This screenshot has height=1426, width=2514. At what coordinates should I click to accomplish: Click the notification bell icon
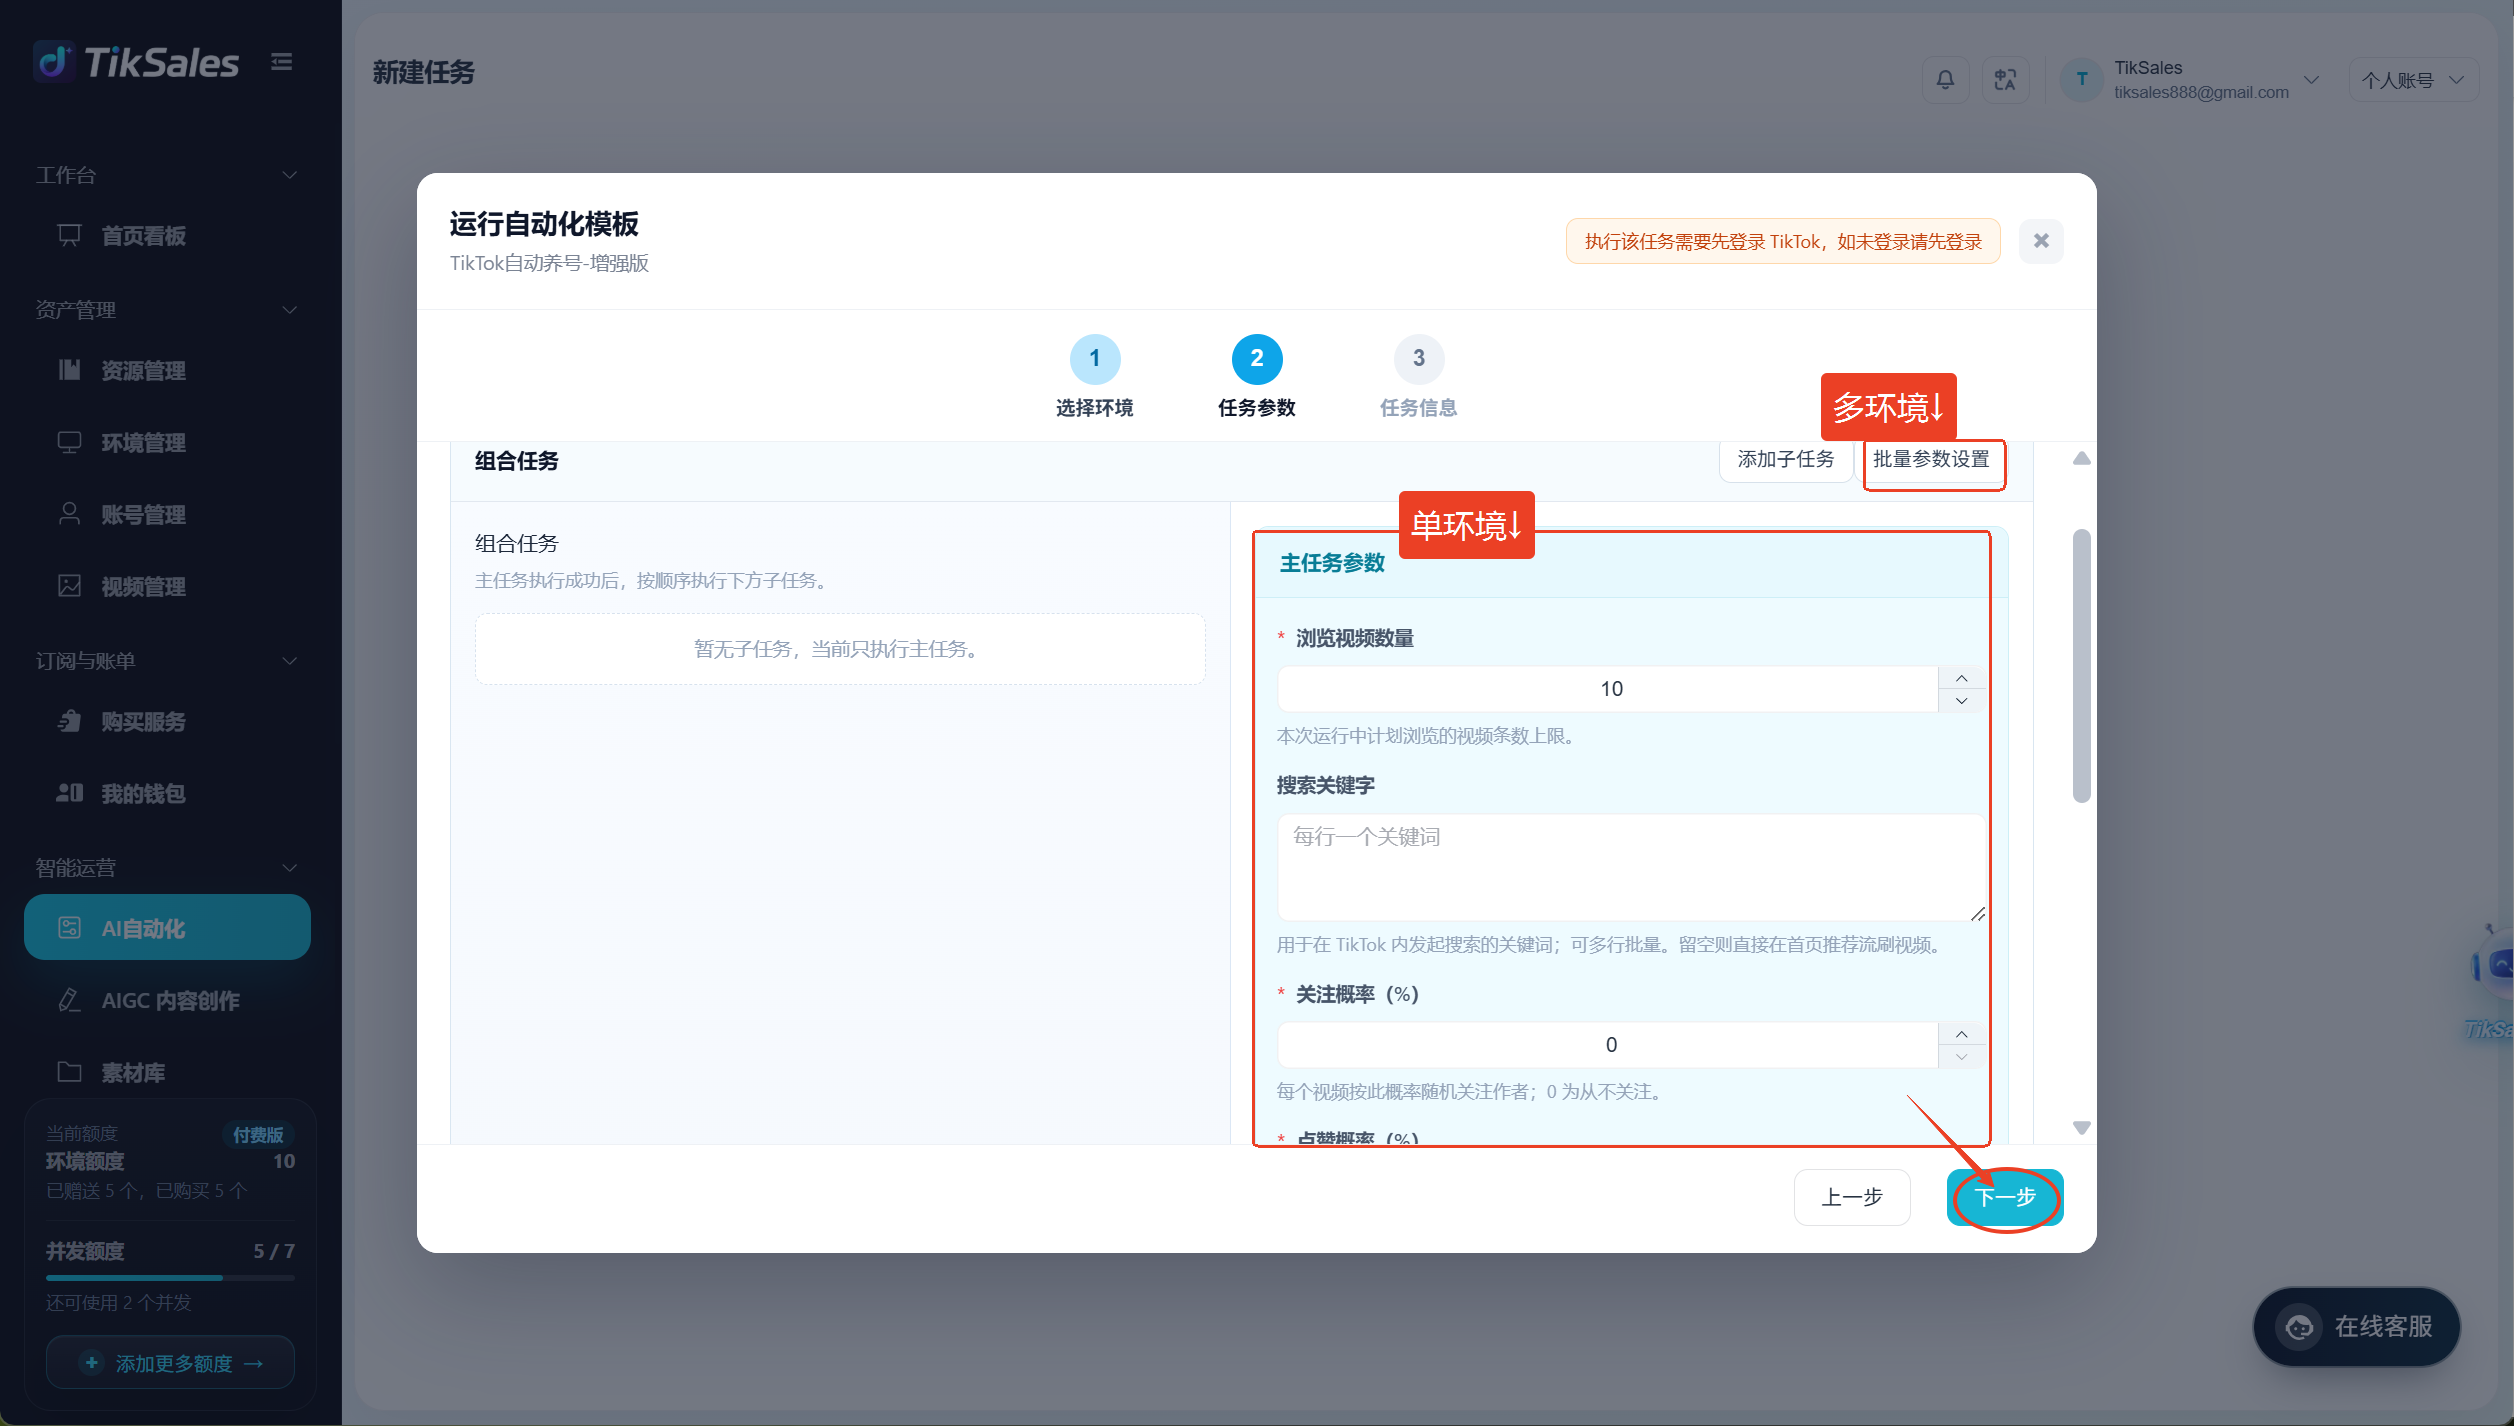click(1945, 80)
